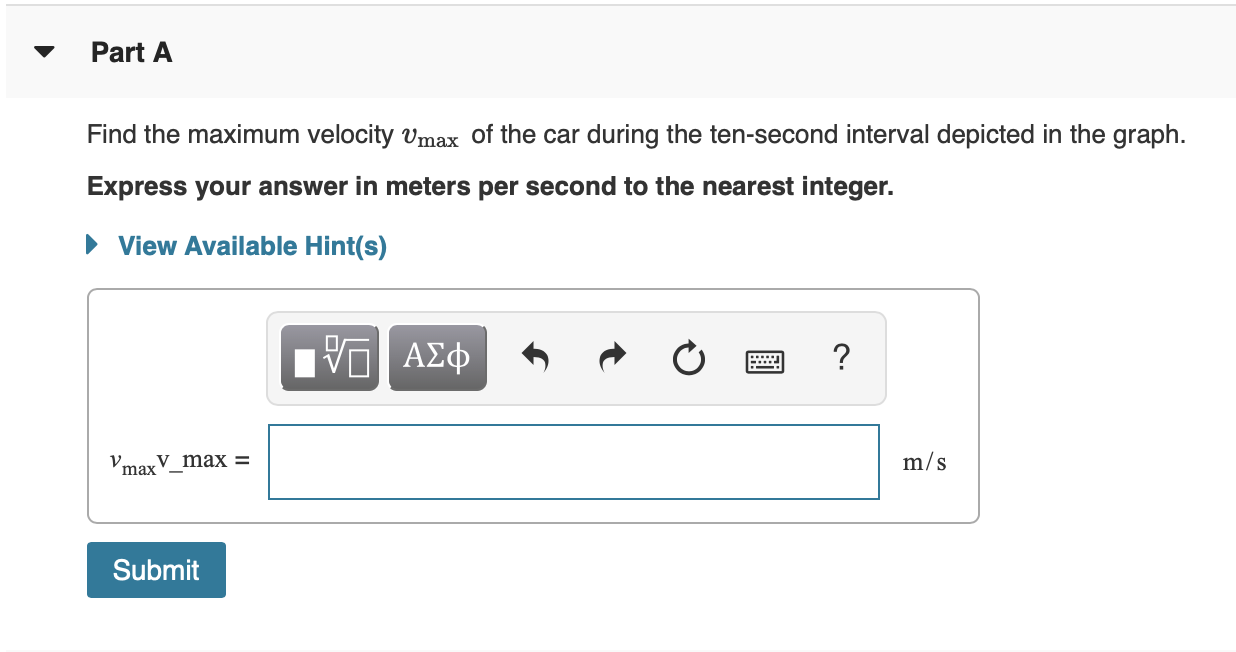Open the keyboard shortcuts icon
1236x652 pixels.
tap(764, 360)
